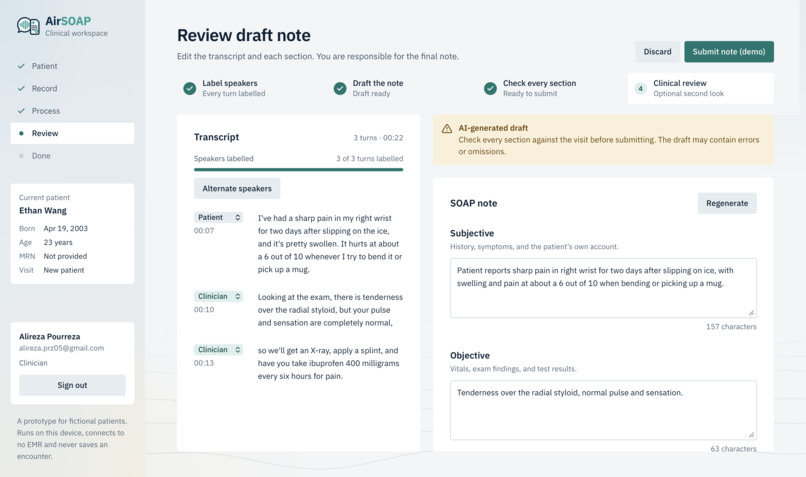The image size is (806, 477).
Task: Click the resize handle of Objective text box
Action: [751, 434]
